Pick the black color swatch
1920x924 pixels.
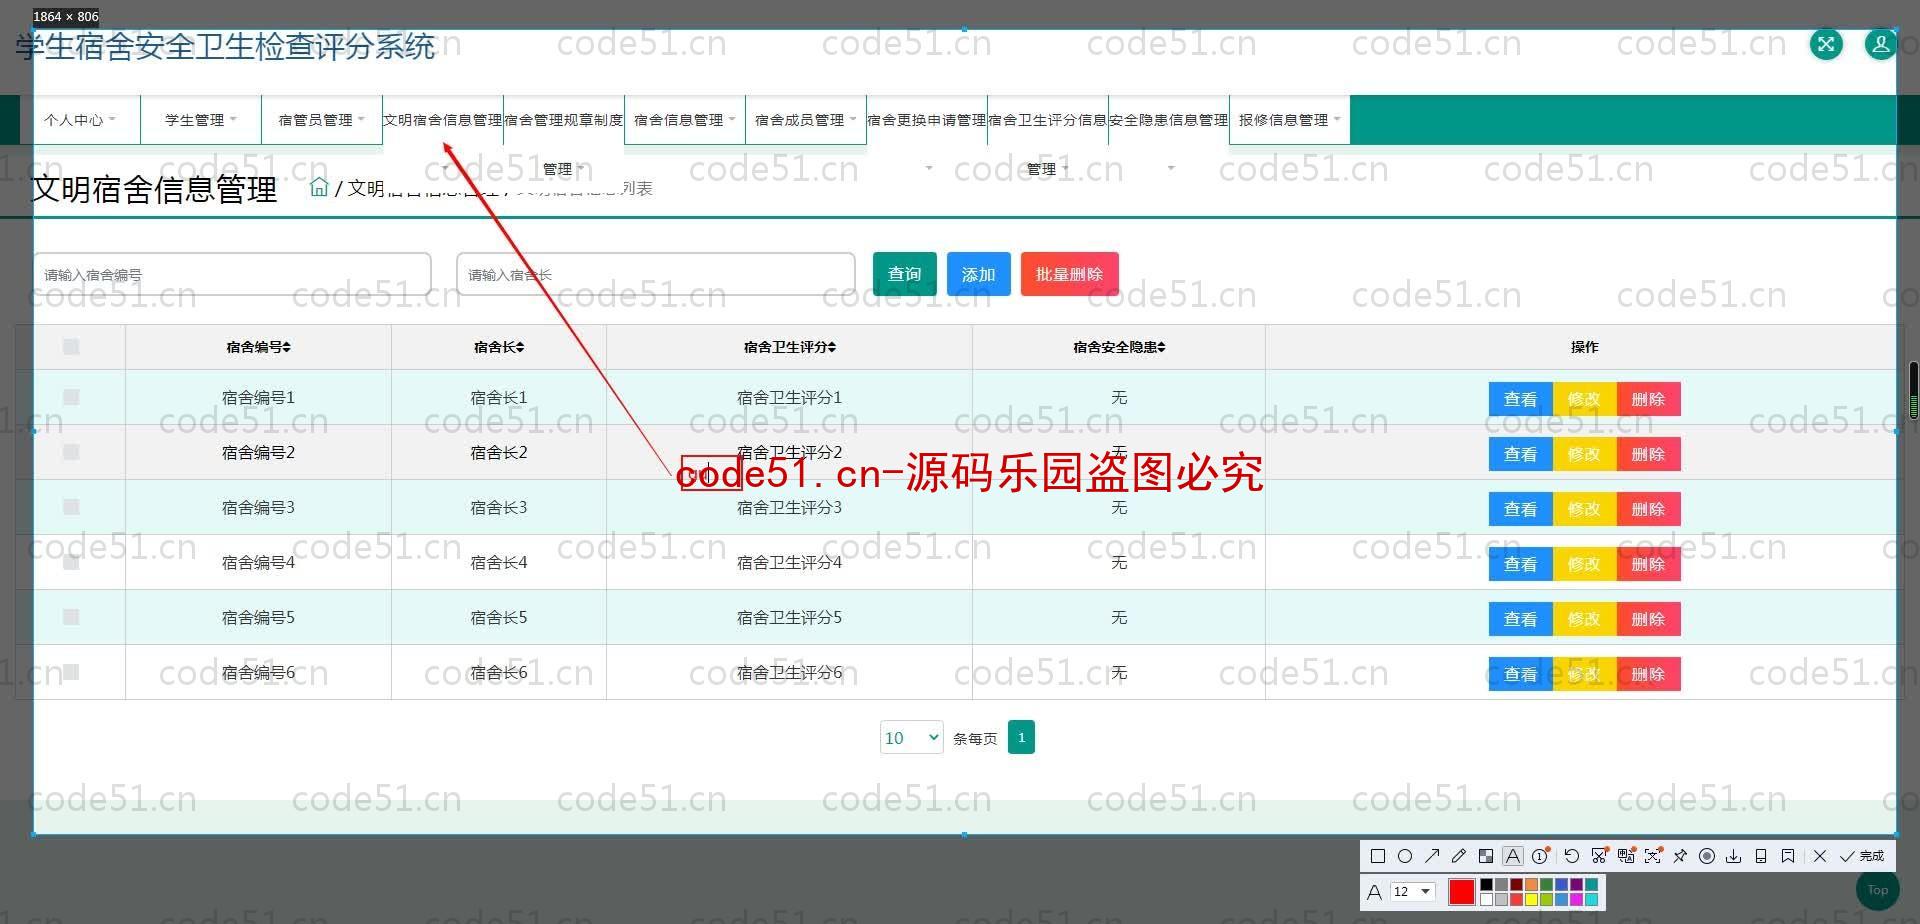[x=1486, y=885]
